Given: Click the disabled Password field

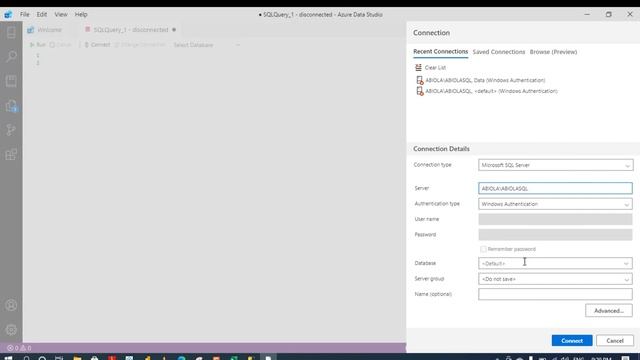Looking at the screenshot, I should coord(556,235).
